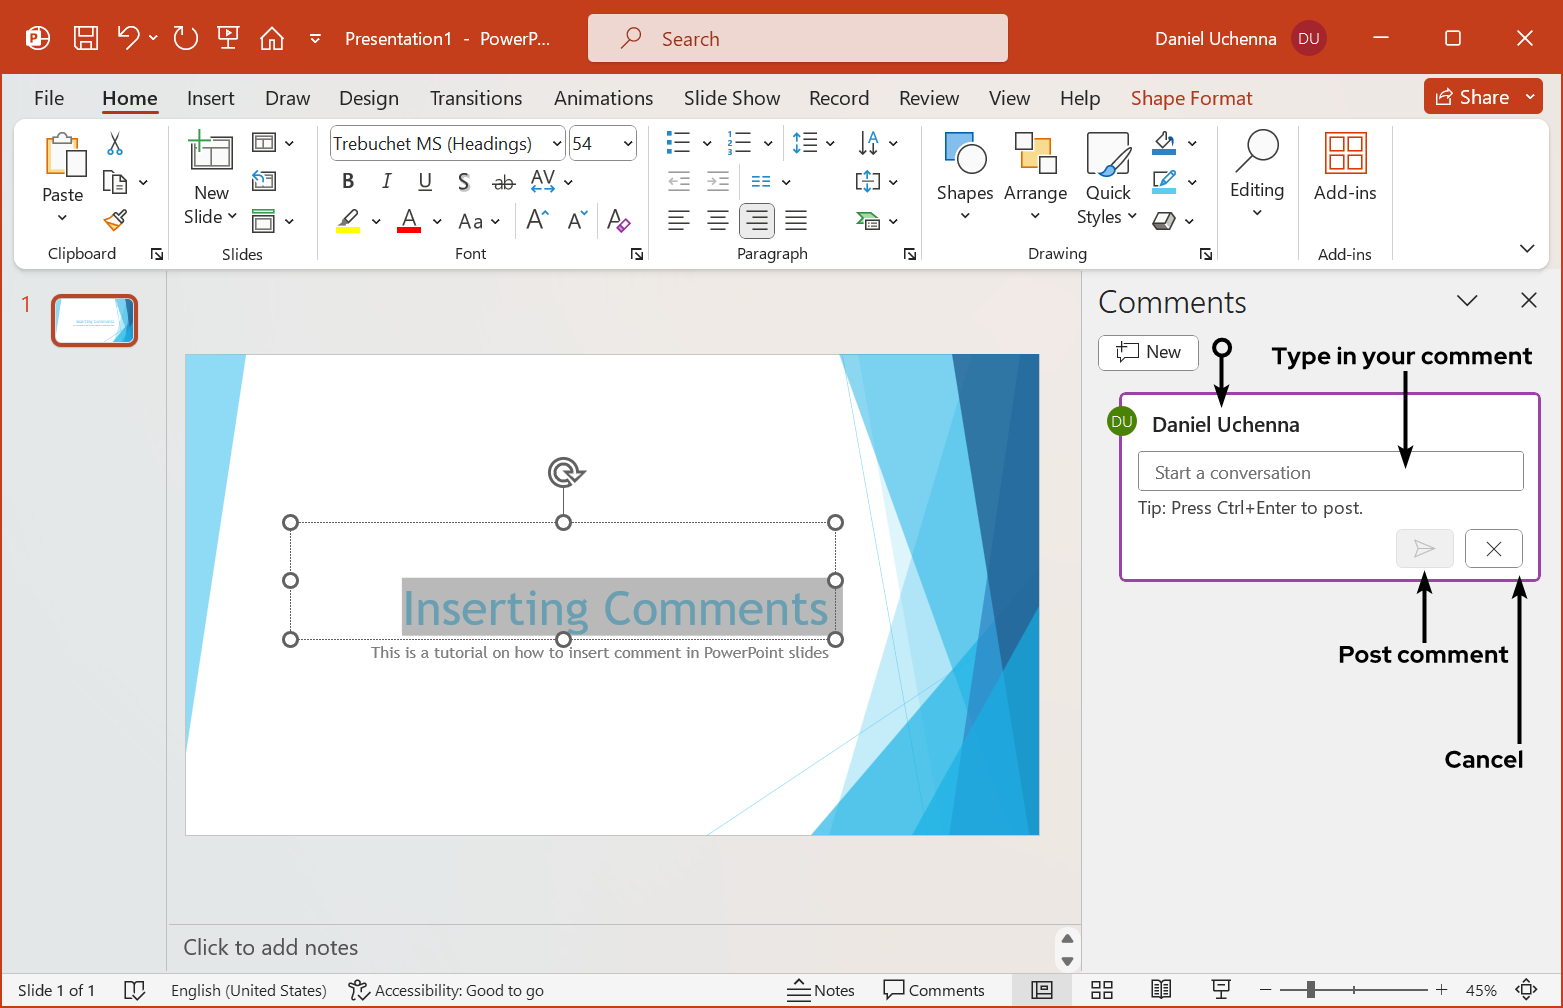Click the Cut scissors icon
Screen dimensions: 1563x1008
coord(115,144)
